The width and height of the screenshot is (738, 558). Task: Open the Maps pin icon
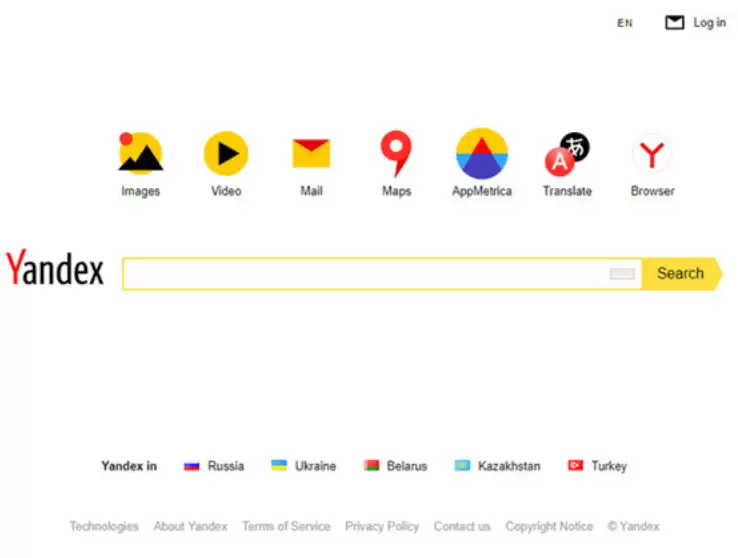tap(396, 154)
